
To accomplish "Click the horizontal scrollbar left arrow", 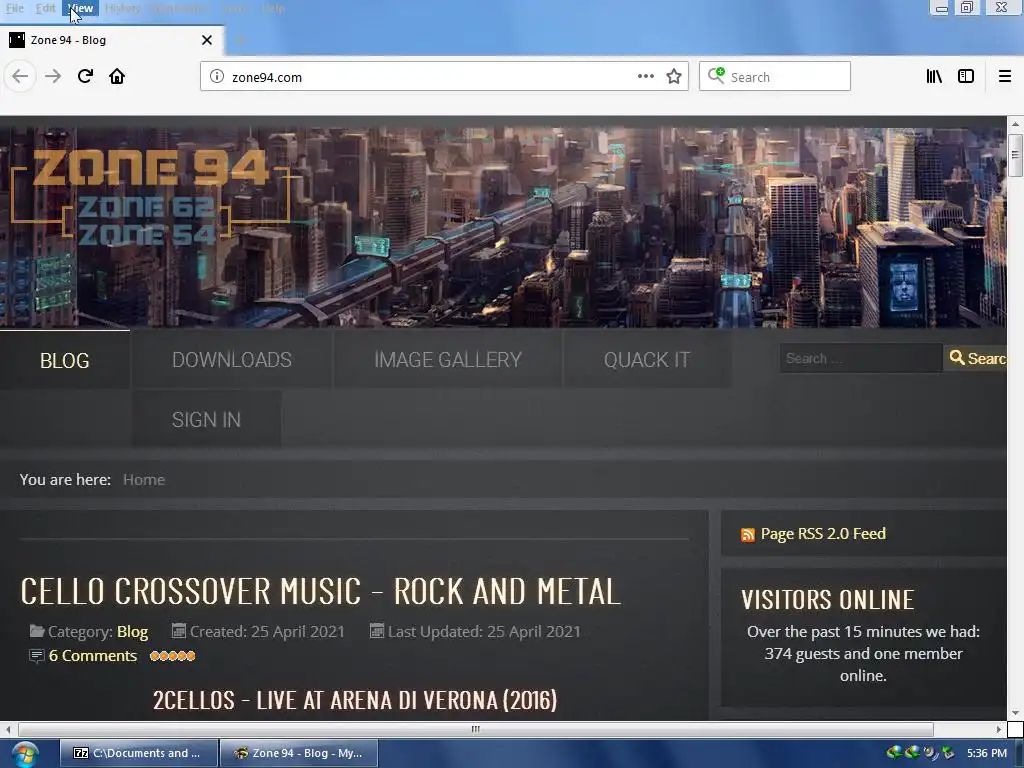I will (8, 729).
